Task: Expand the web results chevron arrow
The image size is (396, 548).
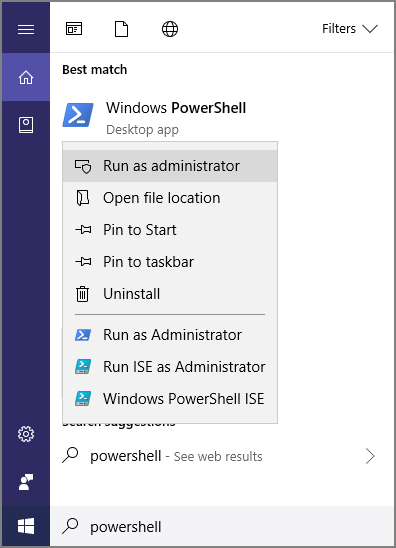Action: coord(370,456)
